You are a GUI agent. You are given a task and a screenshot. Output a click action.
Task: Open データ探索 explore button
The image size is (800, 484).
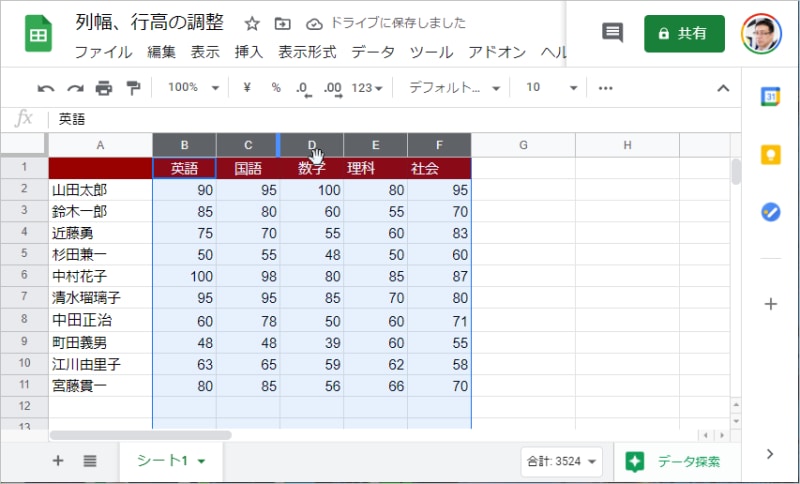673,462
